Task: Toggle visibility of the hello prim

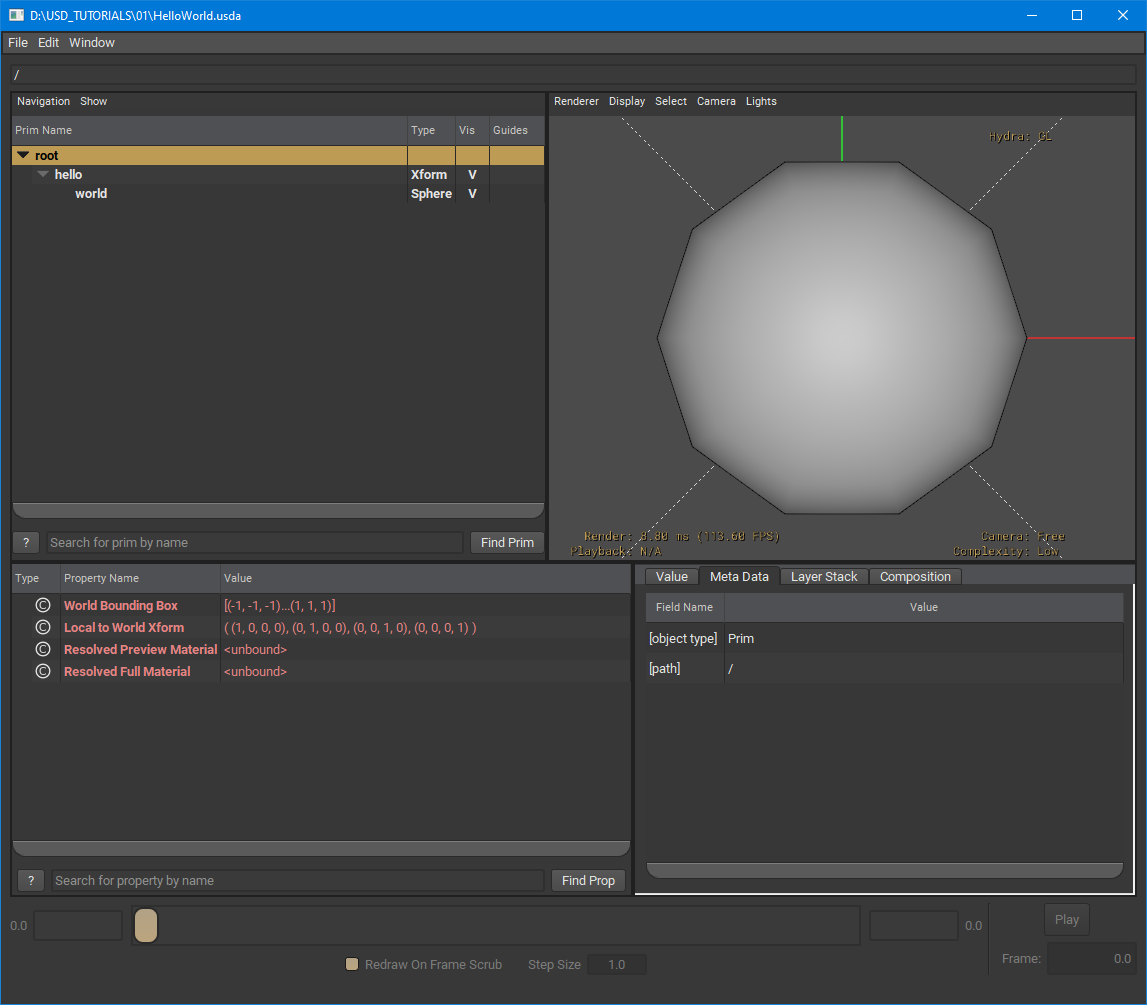Action: tap(471, 174)
